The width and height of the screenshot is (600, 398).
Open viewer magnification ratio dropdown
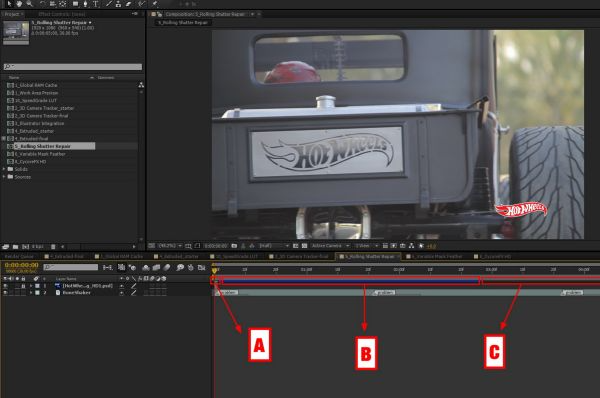(170, 246)
